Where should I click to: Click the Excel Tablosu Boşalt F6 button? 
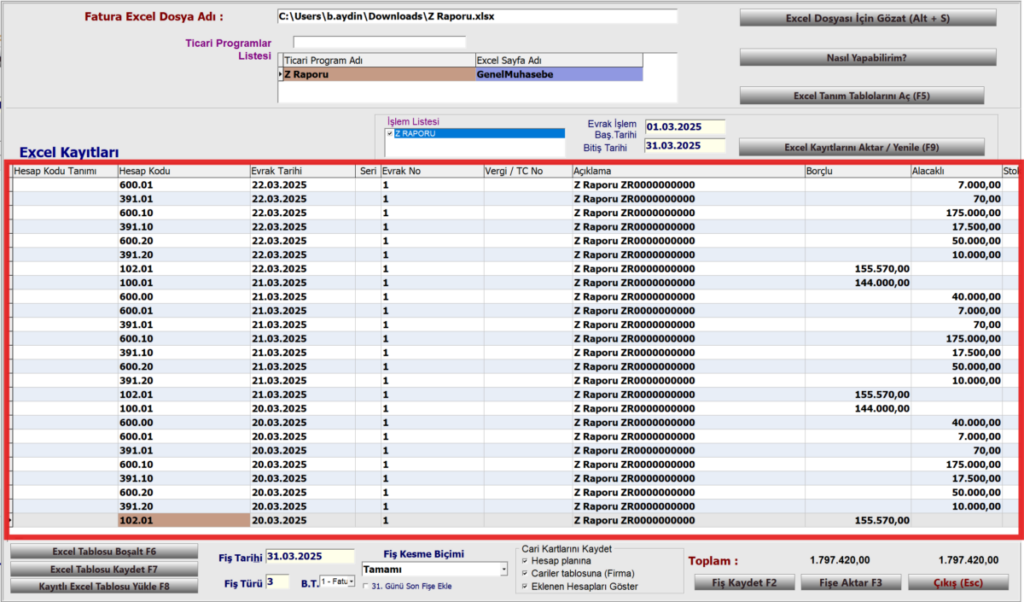(104, 552)
